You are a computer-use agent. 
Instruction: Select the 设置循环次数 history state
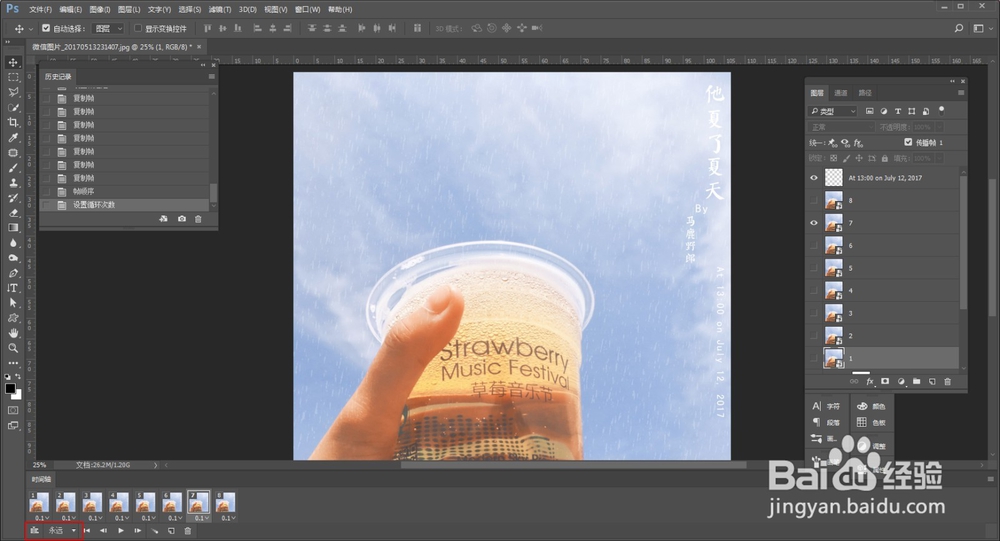coord(125,205)
